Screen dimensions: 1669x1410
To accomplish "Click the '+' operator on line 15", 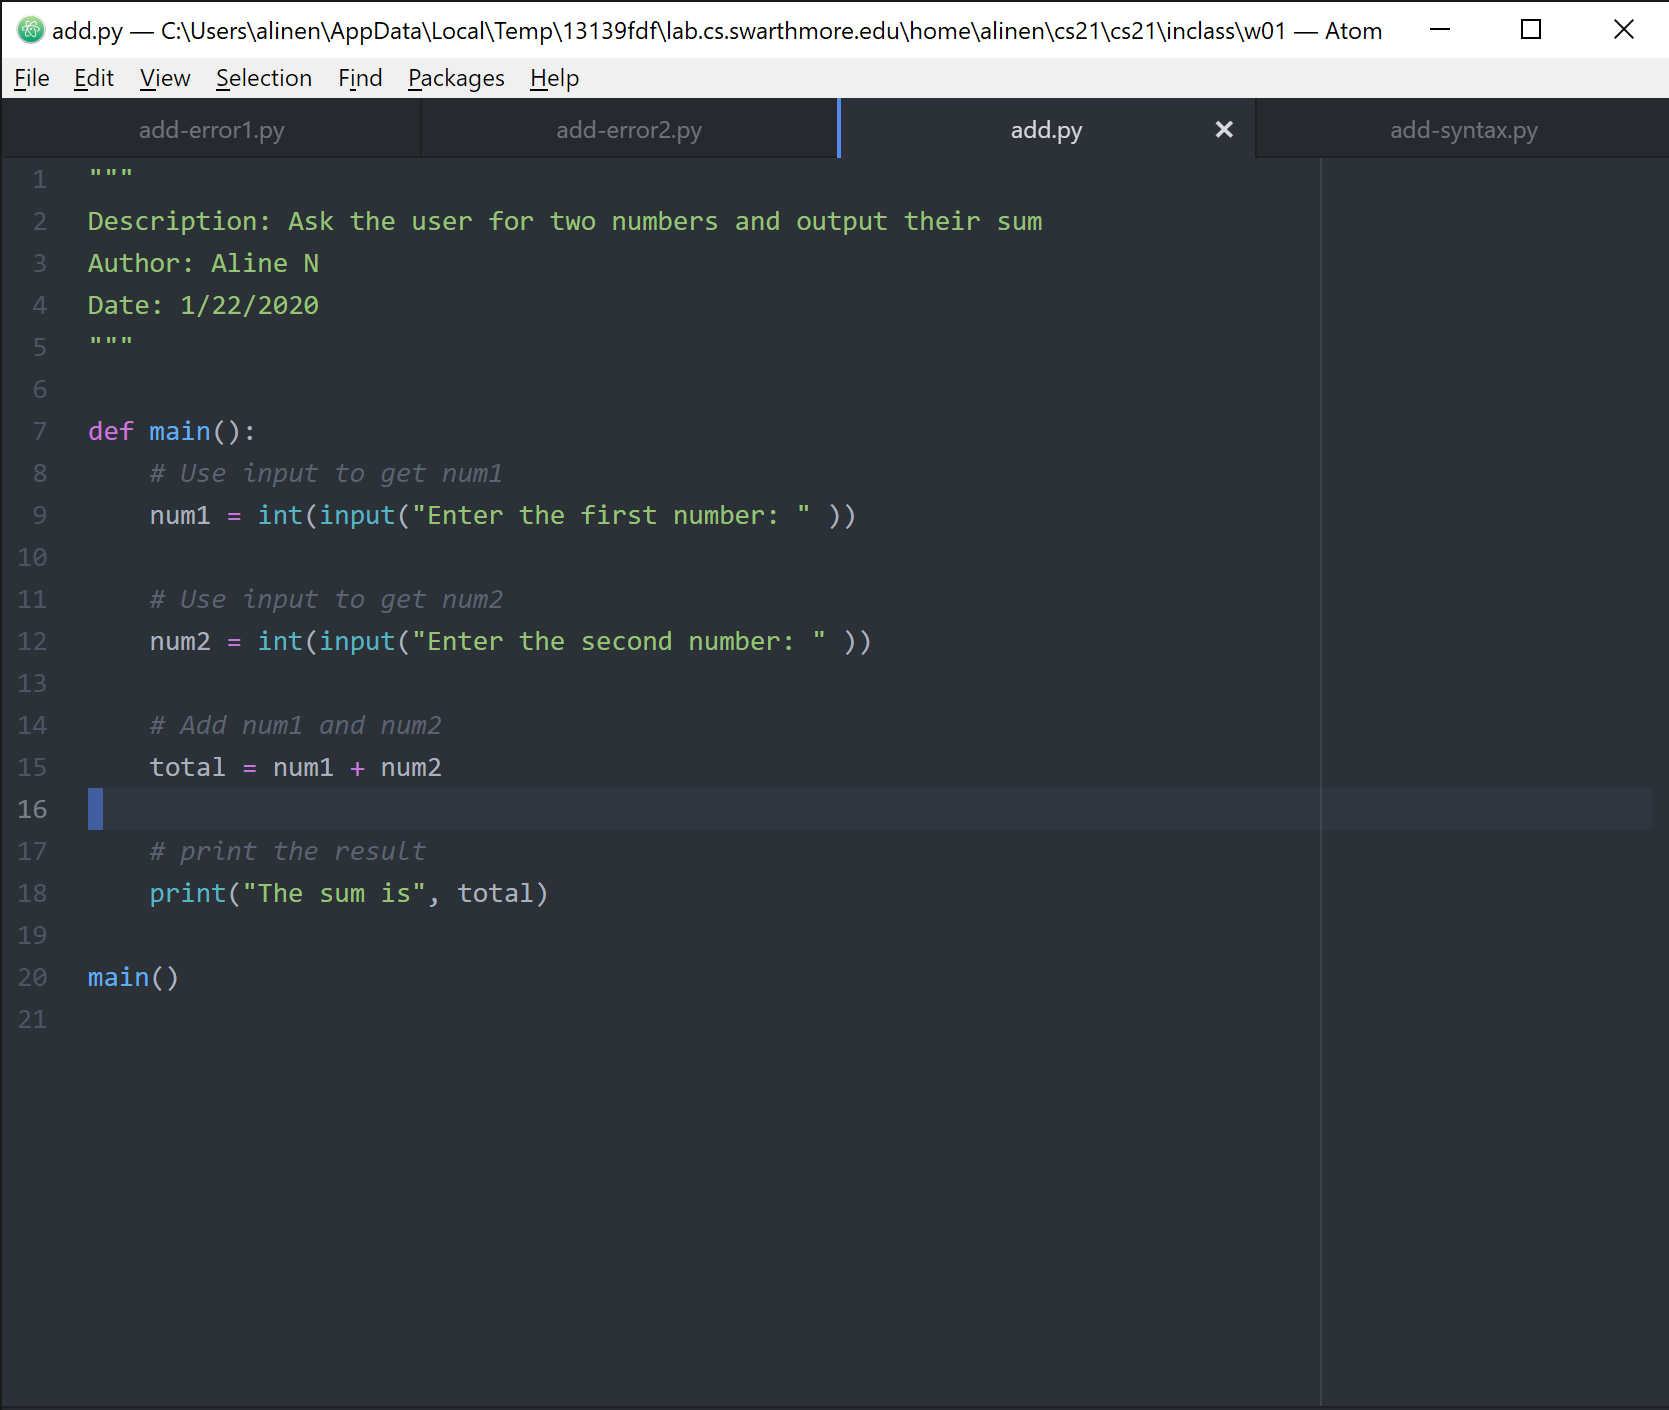I will point(357,768).
